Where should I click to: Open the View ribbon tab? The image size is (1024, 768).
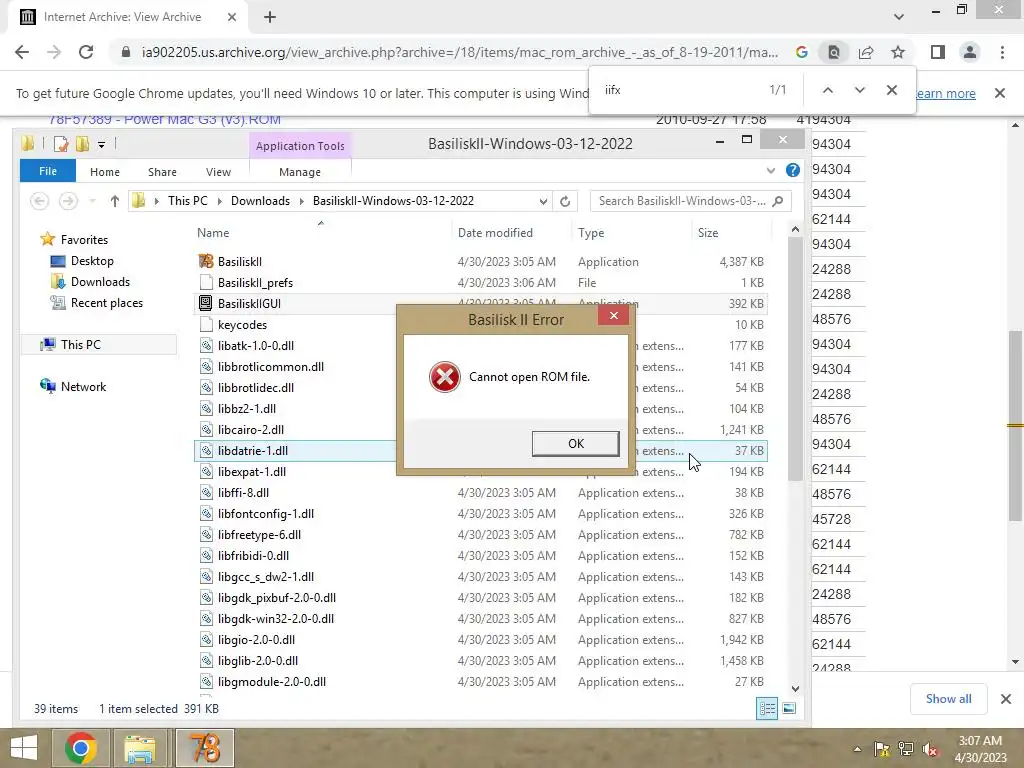point(218,172)
